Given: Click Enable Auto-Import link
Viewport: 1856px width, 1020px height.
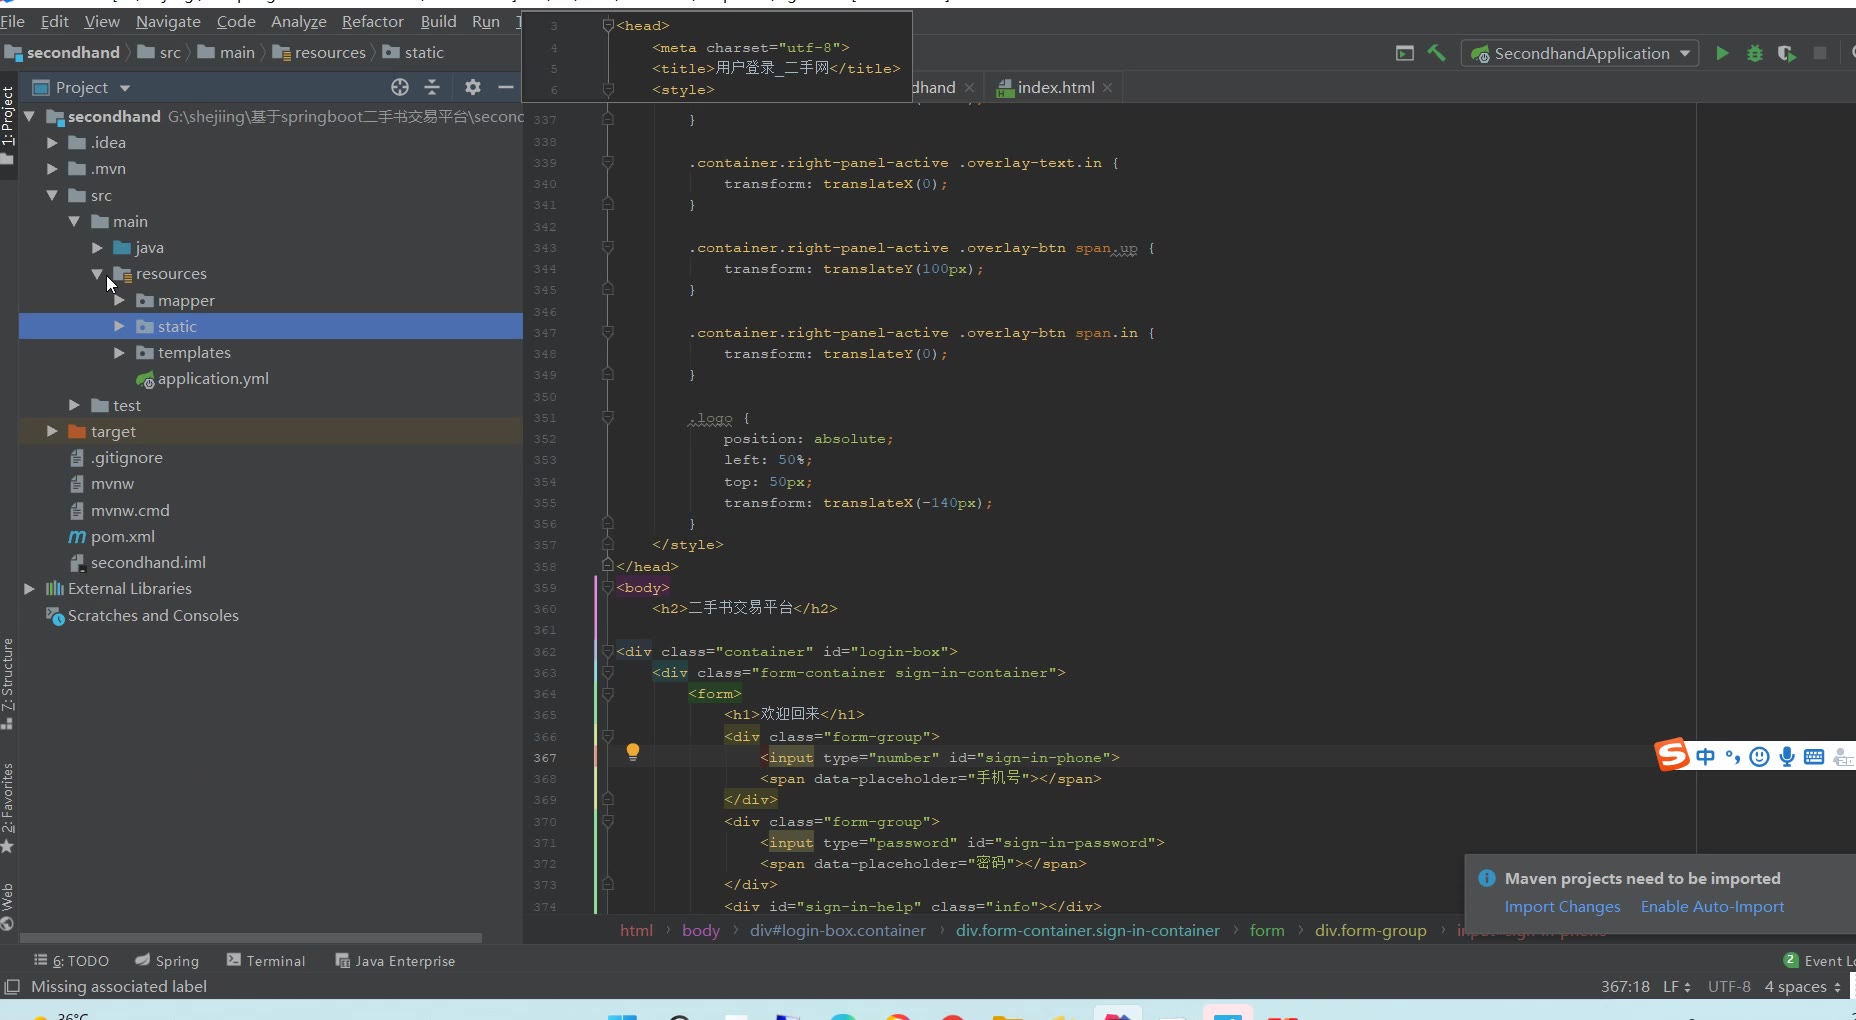Looking at the screenshot, I should (x=1712, y=907).
